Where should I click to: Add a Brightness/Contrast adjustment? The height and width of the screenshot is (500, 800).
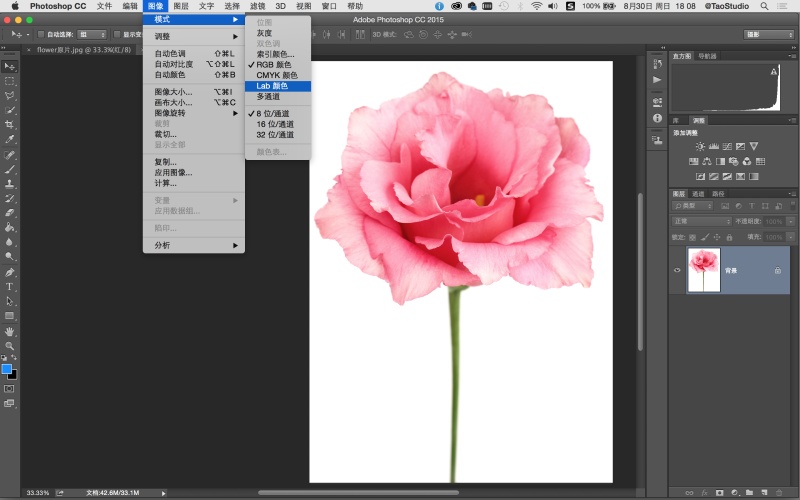(700, 146)
